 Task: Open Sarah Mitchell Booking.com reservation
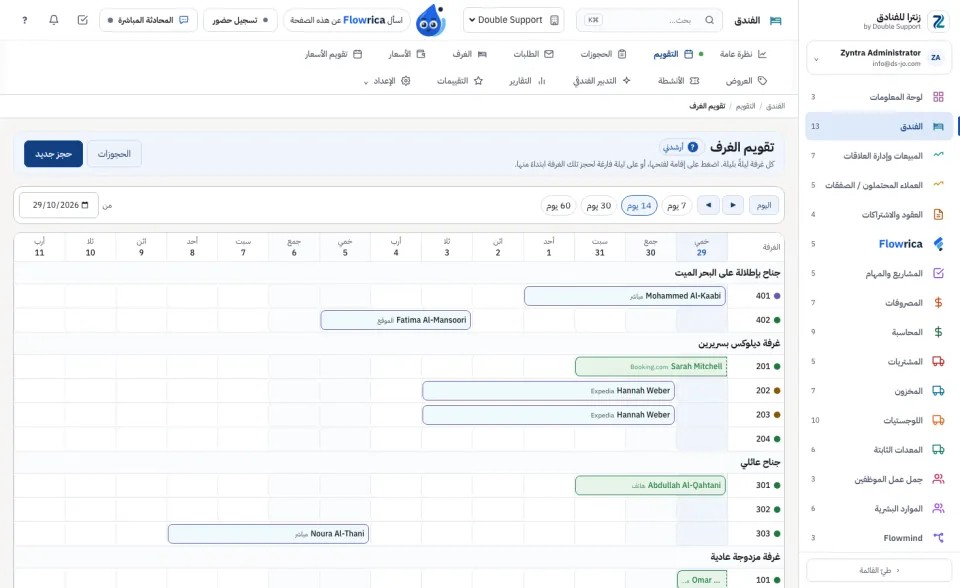tap(651, 366)
